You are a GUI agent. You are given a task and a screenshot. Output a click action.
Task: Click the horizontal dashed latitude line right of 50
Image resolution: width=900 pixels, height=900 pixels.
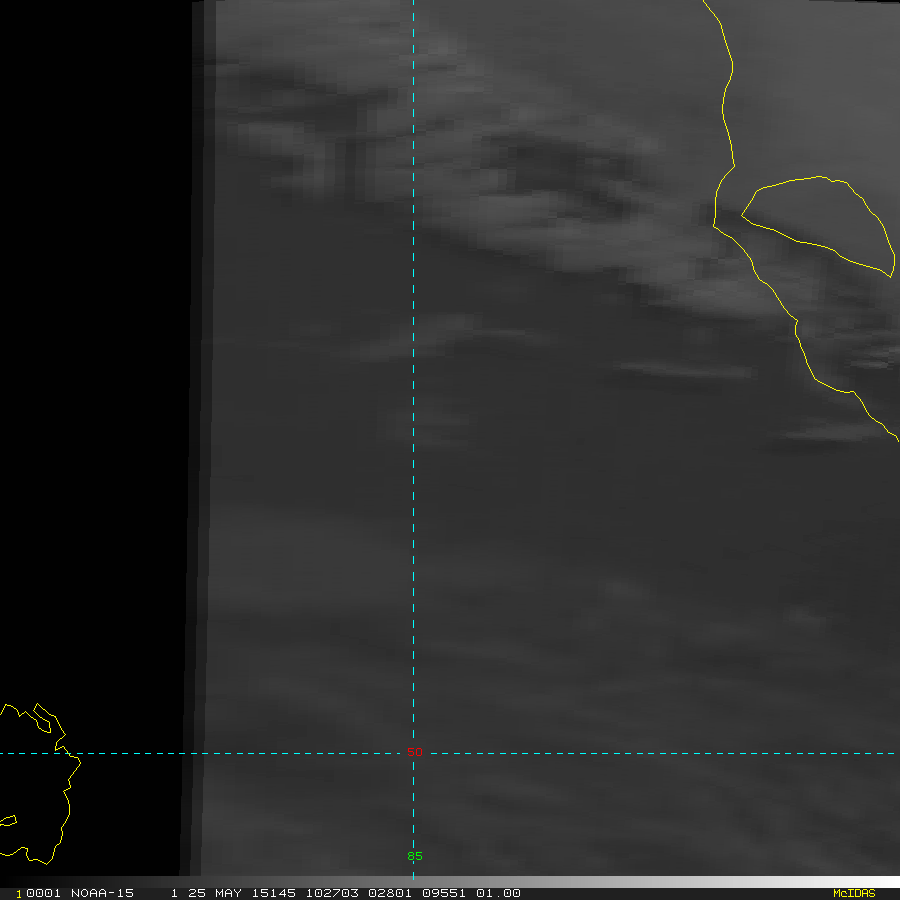pos(650,753)
